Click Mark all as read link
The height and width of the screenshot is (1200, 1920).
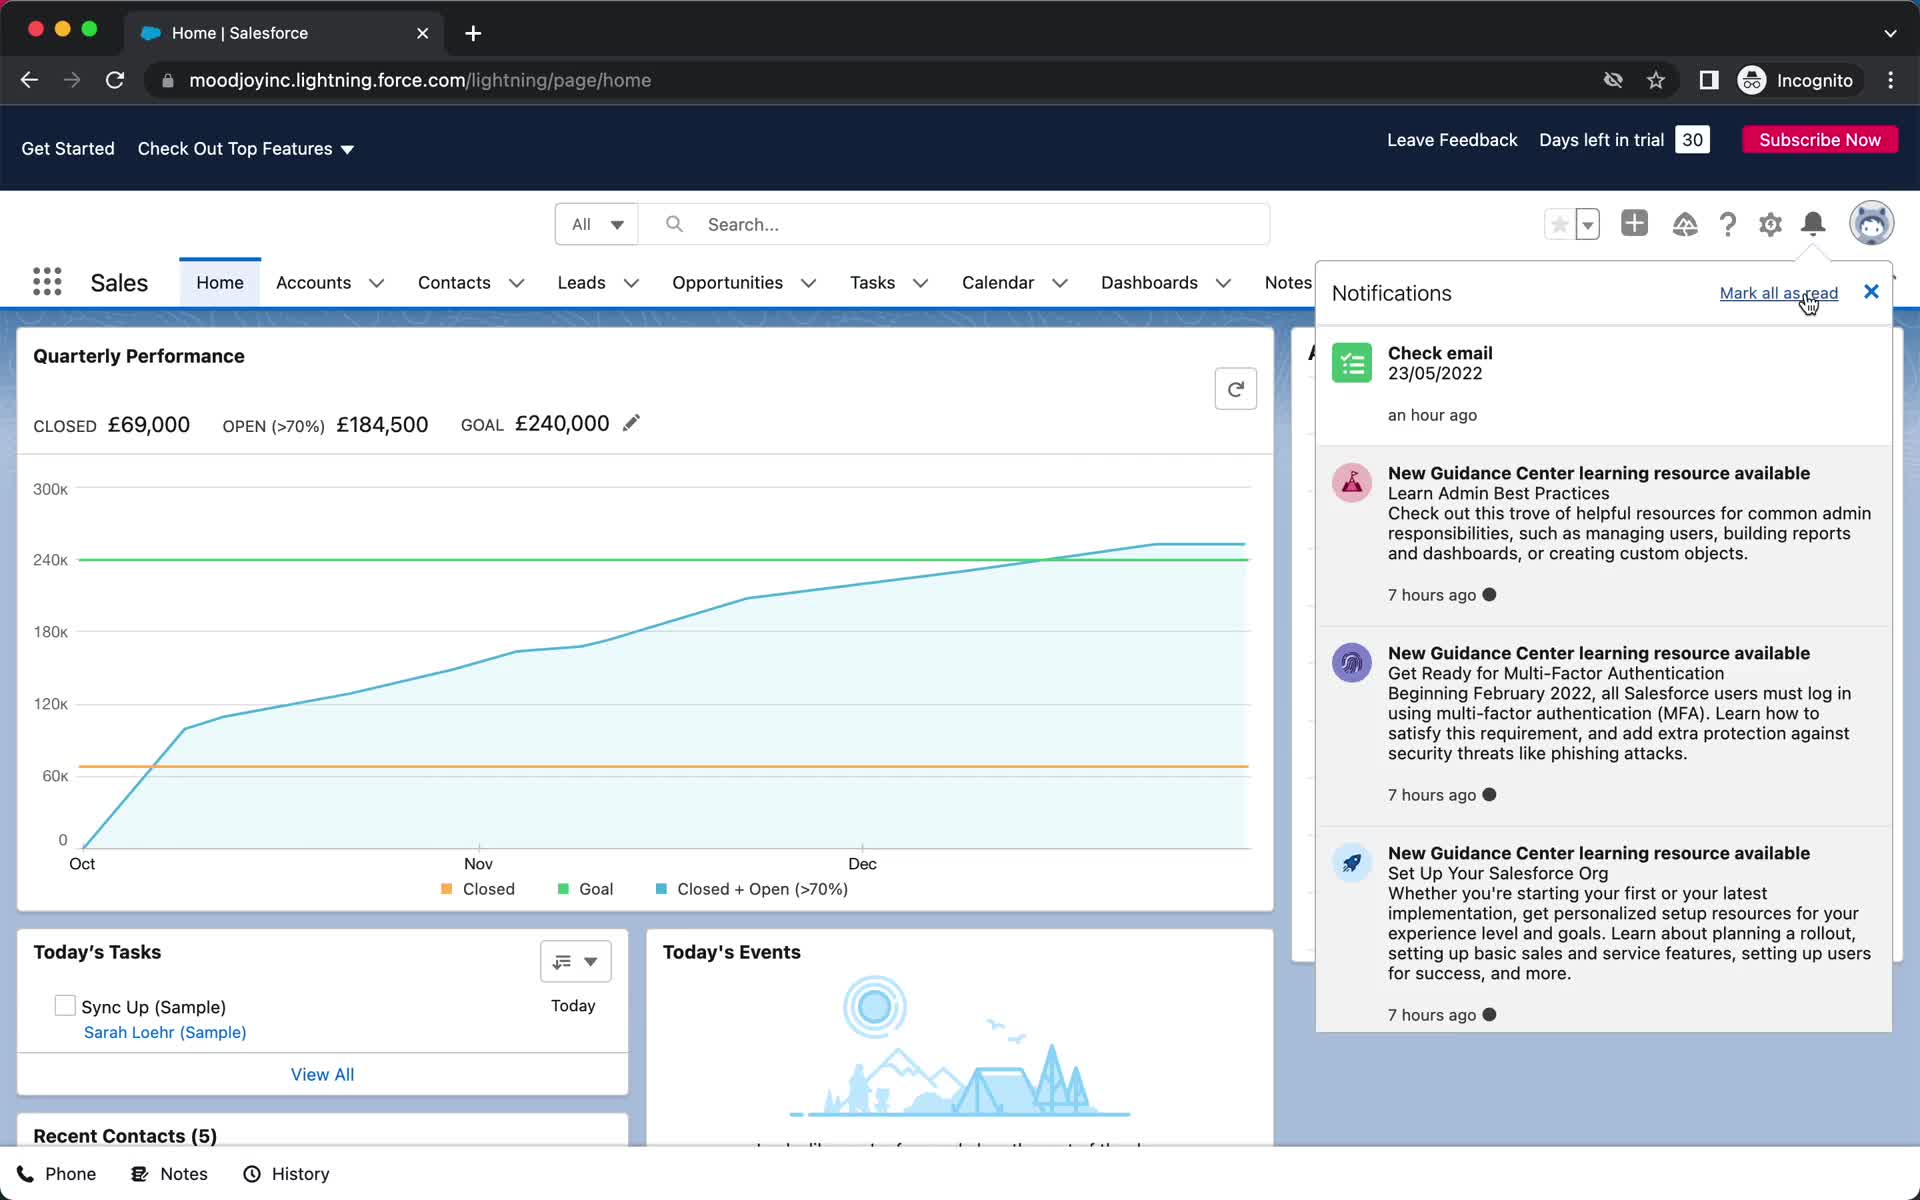[1778, 293]
